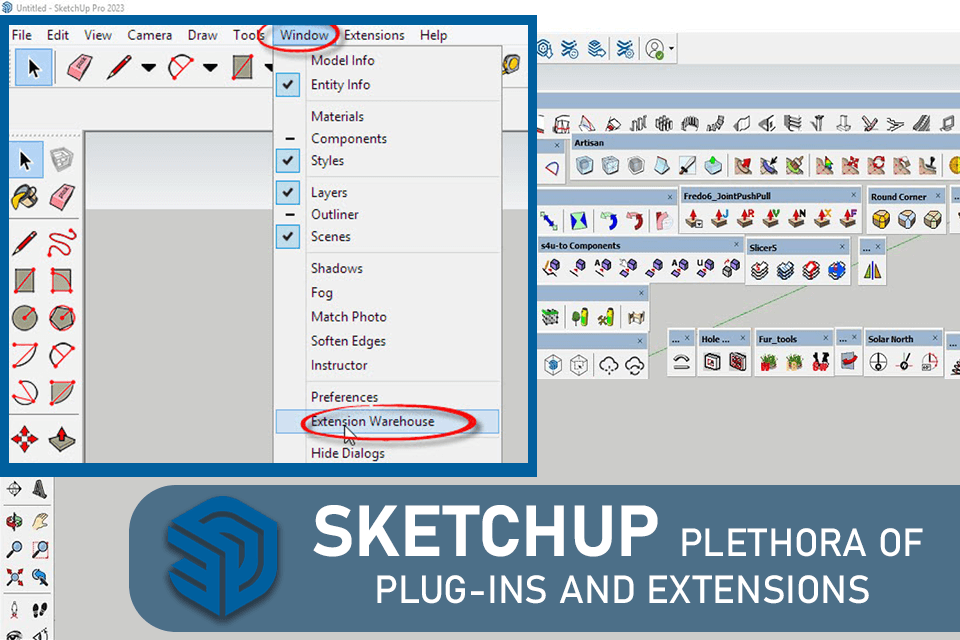The height and width of the screenshot is (640, 960).
Task: Select Fog from the menu
Action: tap(321, 293)
